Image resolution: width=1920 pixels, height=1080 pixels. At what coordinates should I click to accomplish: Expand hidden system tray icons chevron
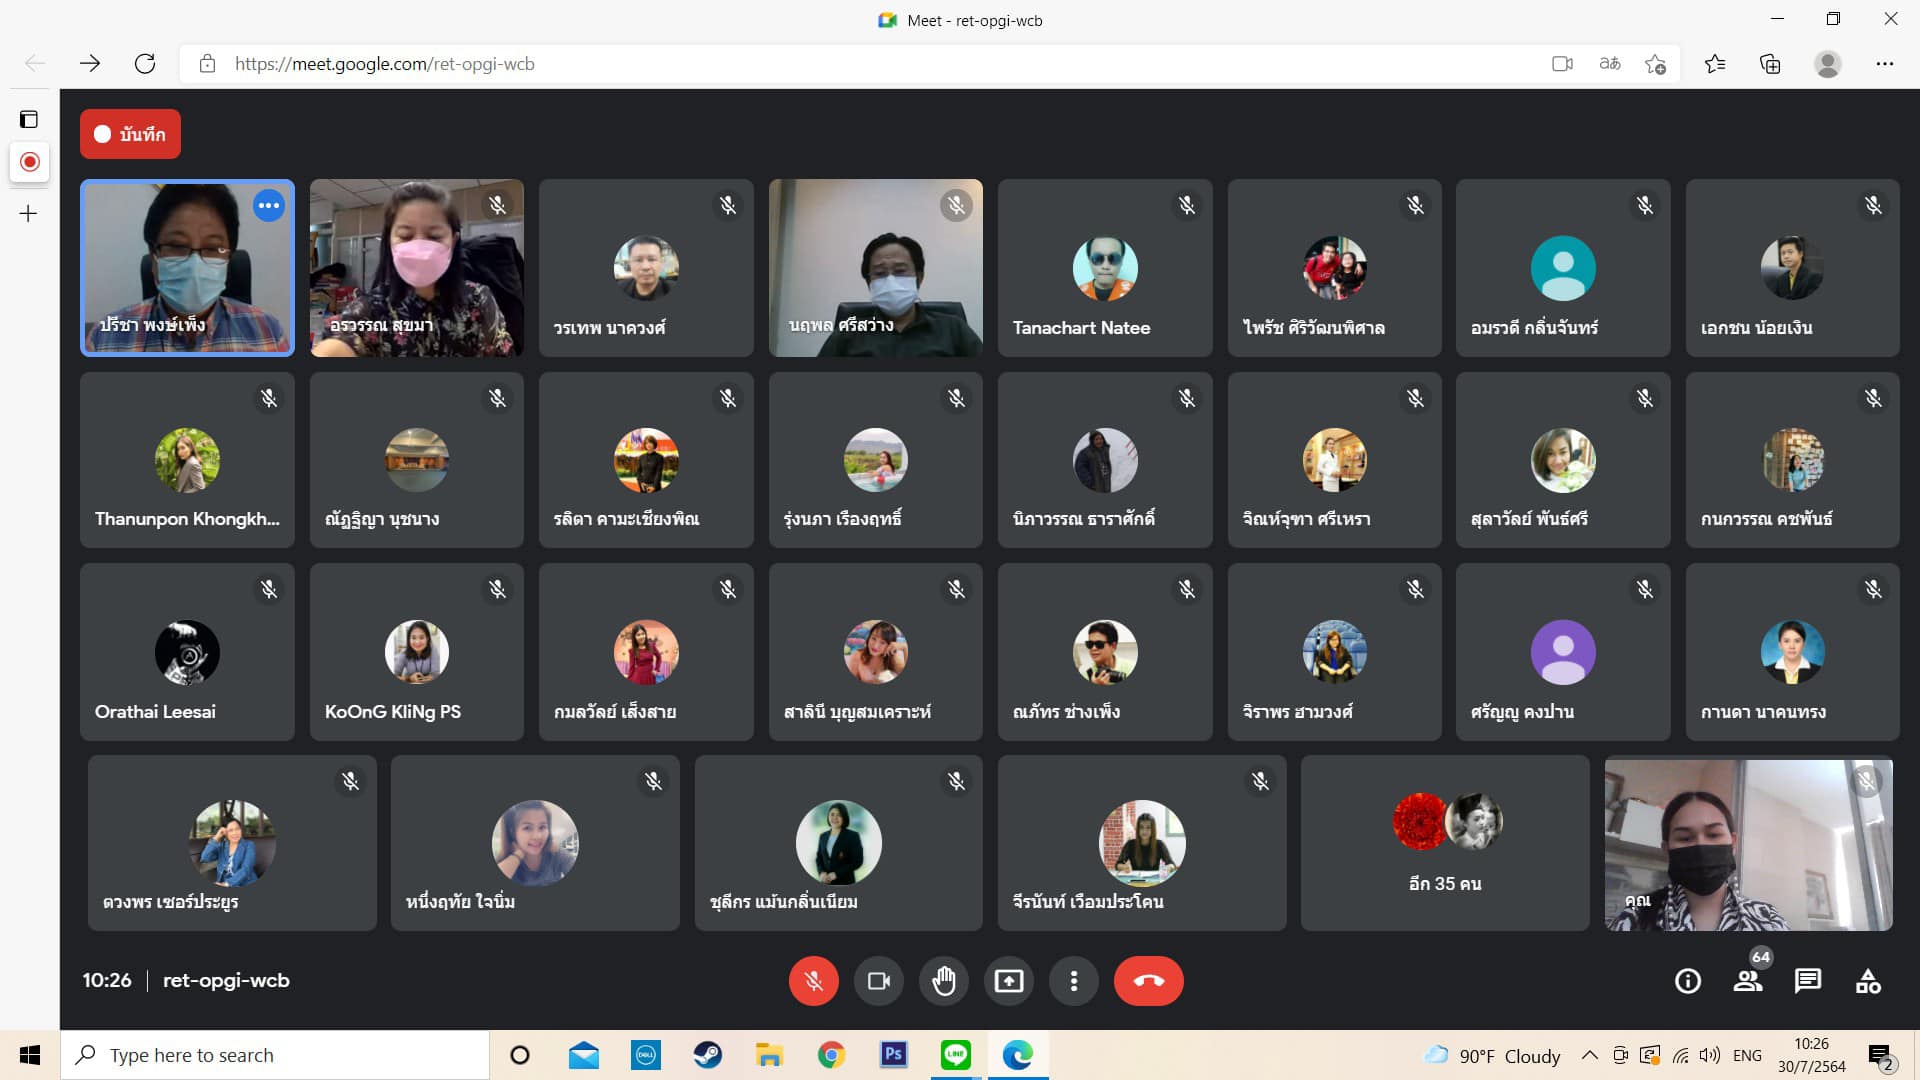point(1588,1055)
